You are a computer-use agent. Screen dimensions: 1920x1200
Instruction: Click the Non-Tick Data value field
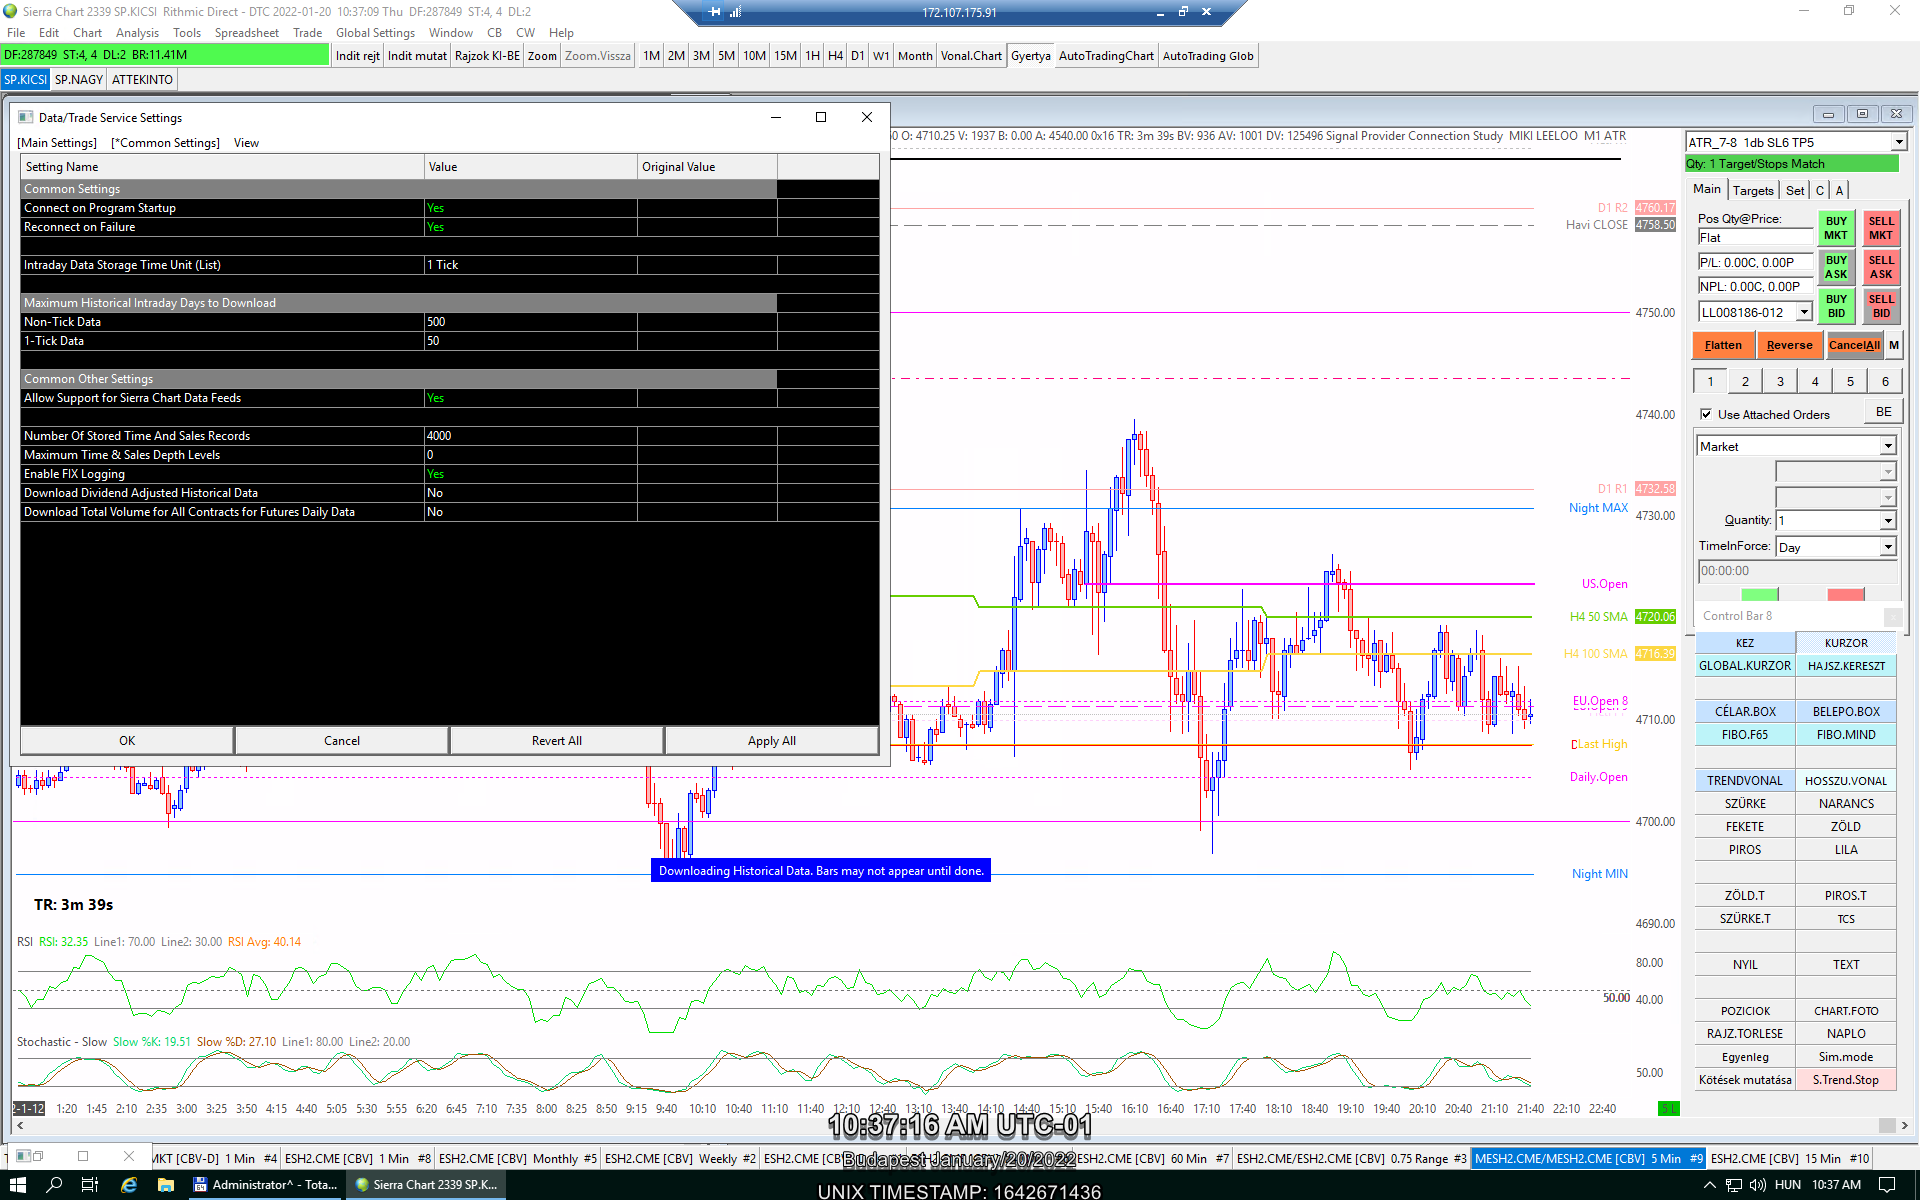[x=530, y=322]
